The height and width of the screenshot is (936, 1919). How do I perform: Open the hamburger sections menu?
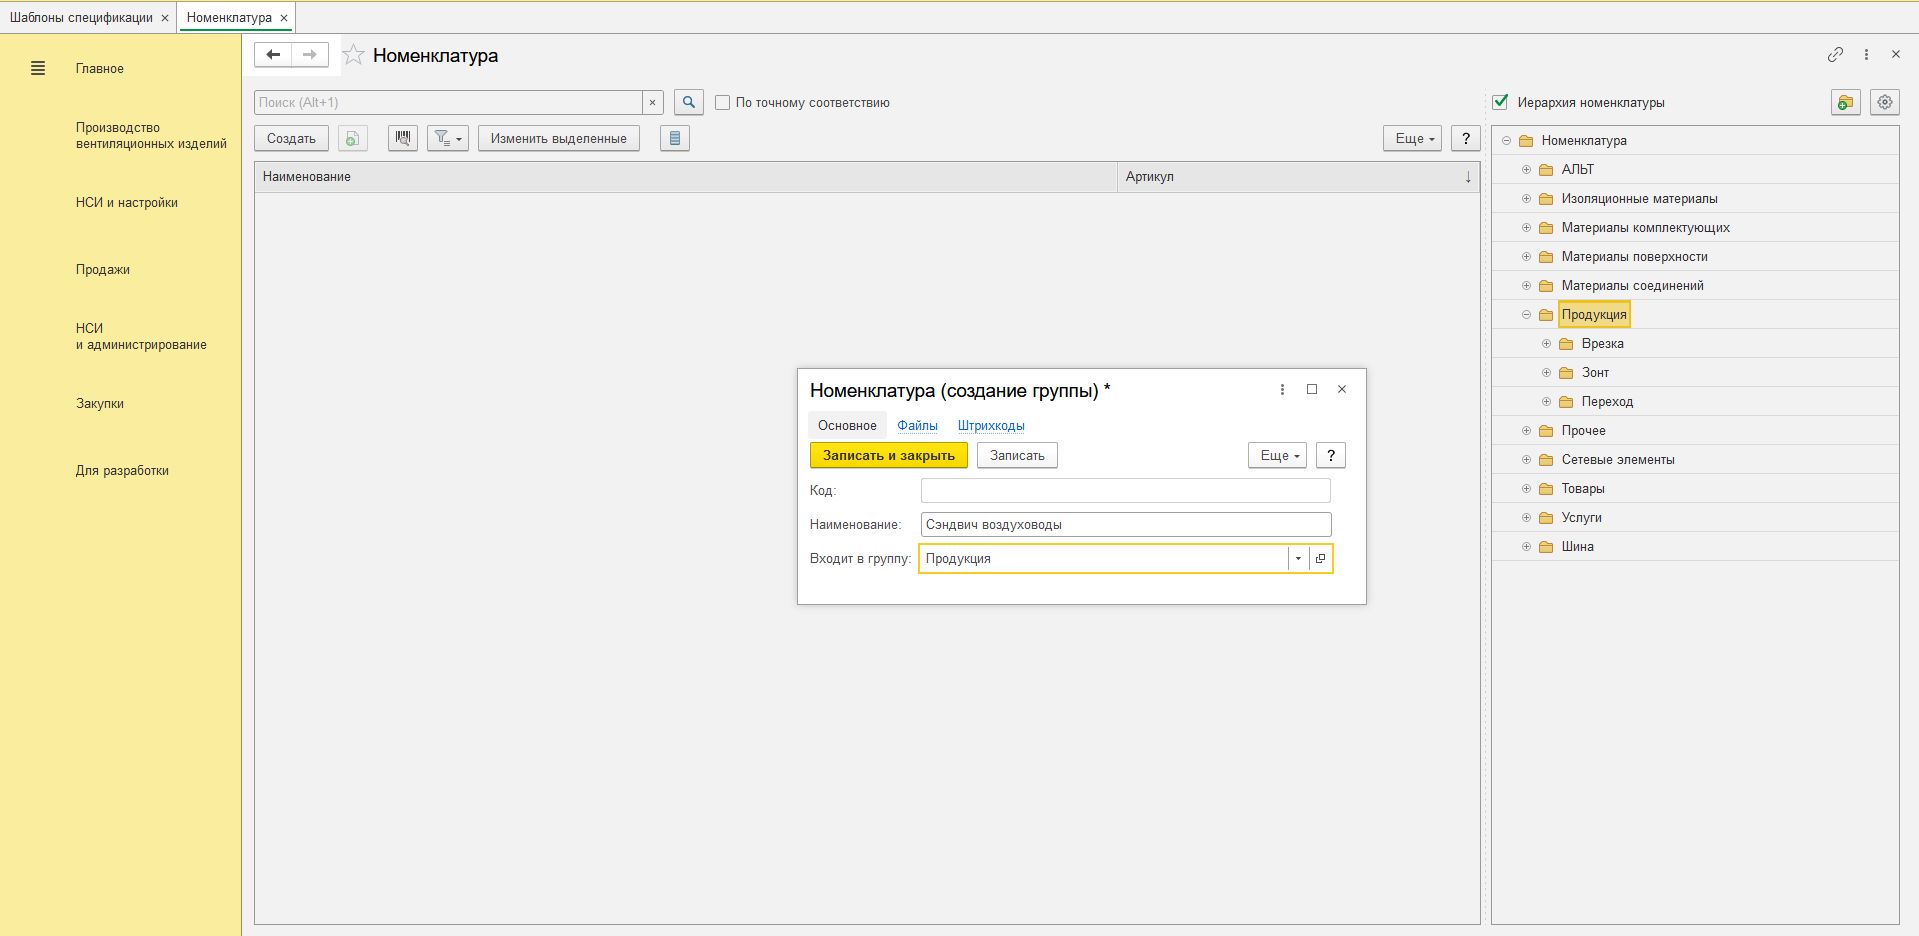(38, 69)
